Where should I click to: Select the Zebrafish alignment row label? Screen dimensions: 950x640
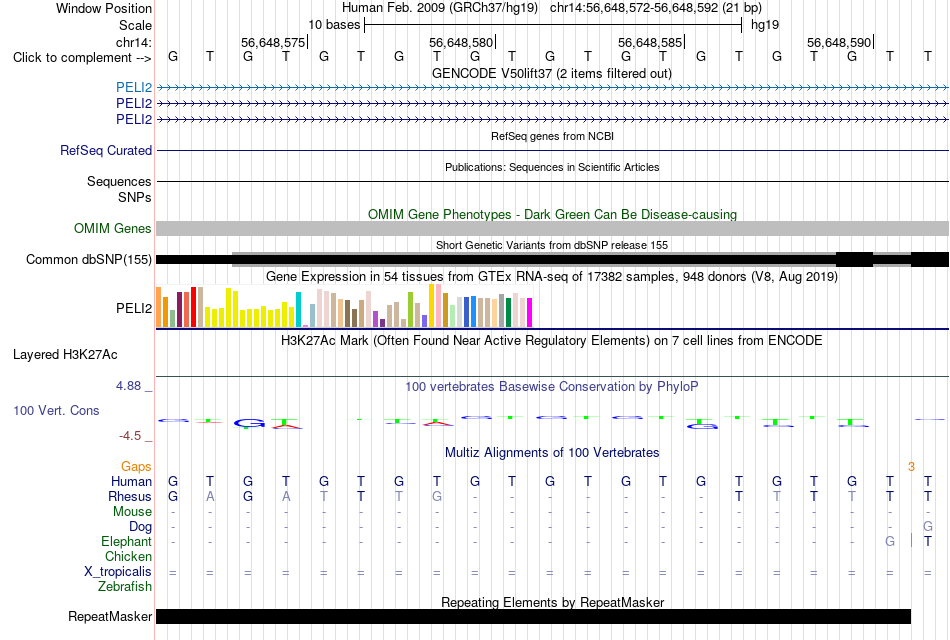click(125, 587)
